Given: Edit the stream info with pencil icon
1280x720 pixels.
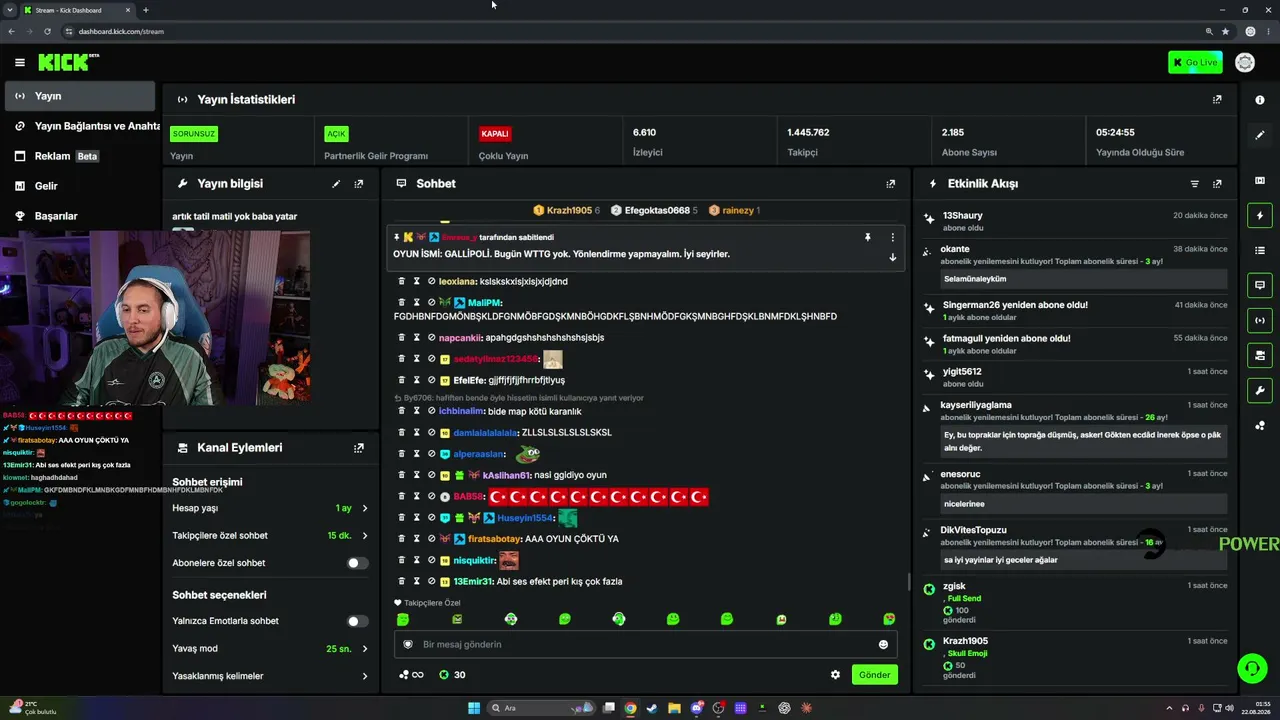Looking at the screenshot, I should (336, 184).
